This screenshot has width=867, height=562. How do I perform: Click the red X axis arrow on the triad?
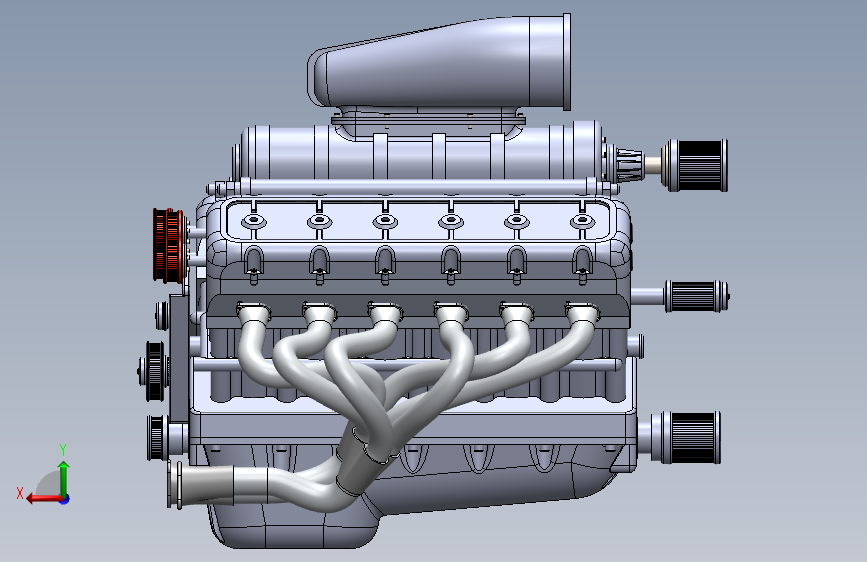coord(44,499)
